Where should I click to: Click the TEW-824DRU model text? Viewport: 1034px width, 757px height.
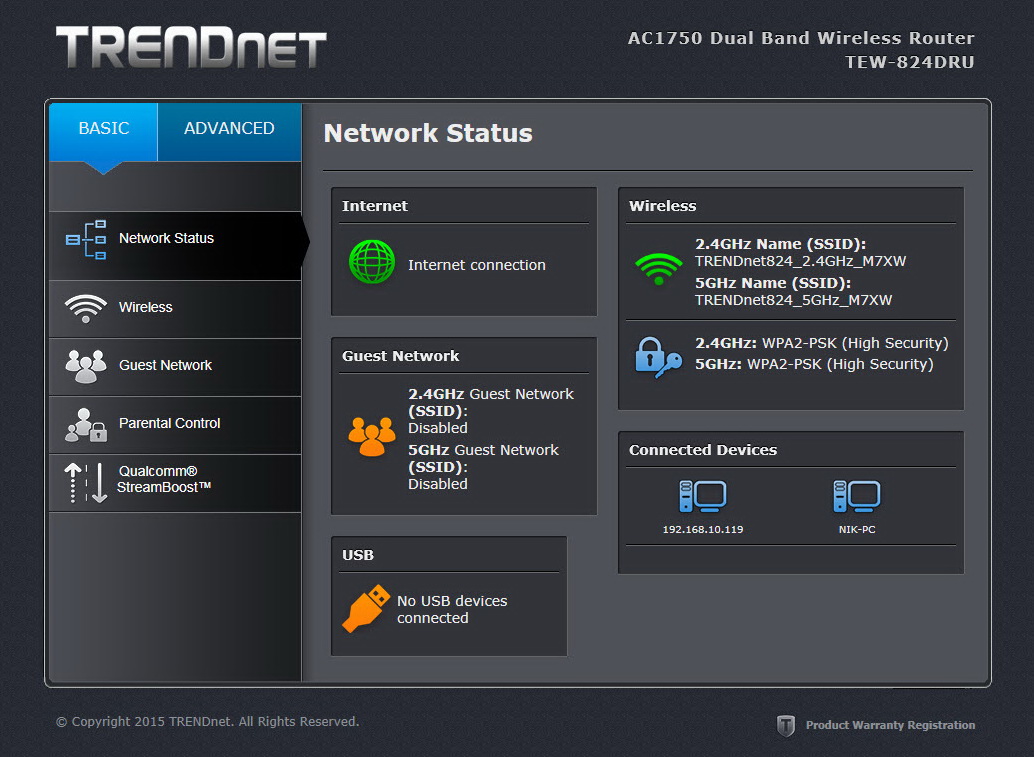tap(910, 62)
